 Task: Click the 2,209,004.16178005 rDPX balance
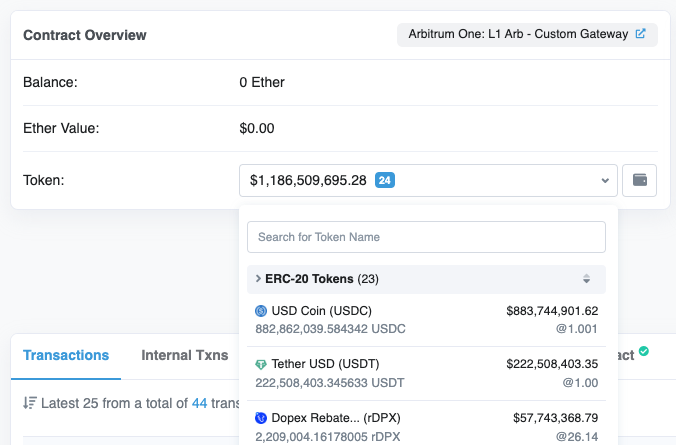click(328, 437)
